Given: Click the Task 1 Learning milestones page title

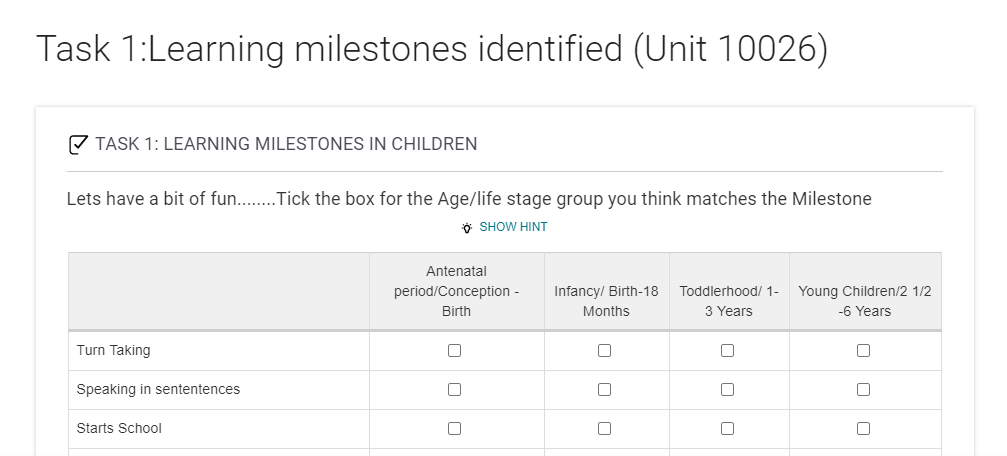Looking at the screenshot, I should [x=432, y=49].
